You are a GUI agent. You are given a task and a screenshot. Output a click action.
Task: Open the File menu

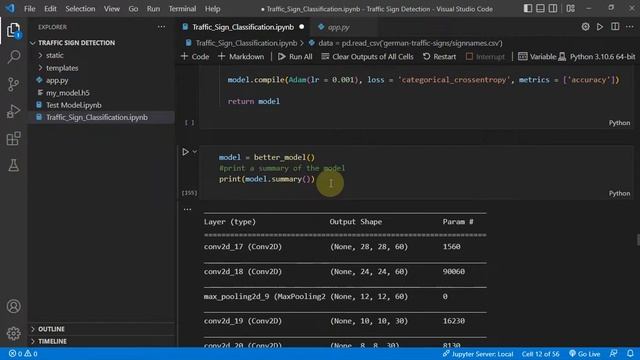coord(29,9)
